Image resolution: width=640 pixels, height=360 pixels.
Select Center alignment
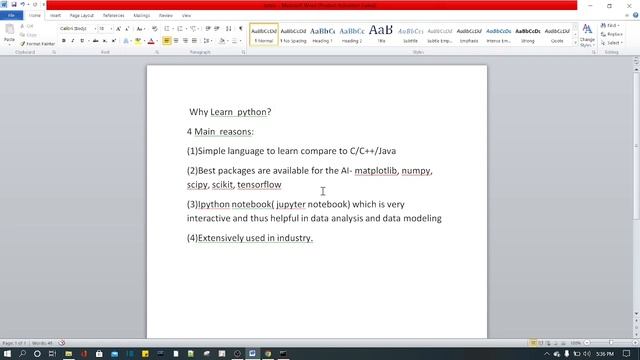click(x=176, y=41)
